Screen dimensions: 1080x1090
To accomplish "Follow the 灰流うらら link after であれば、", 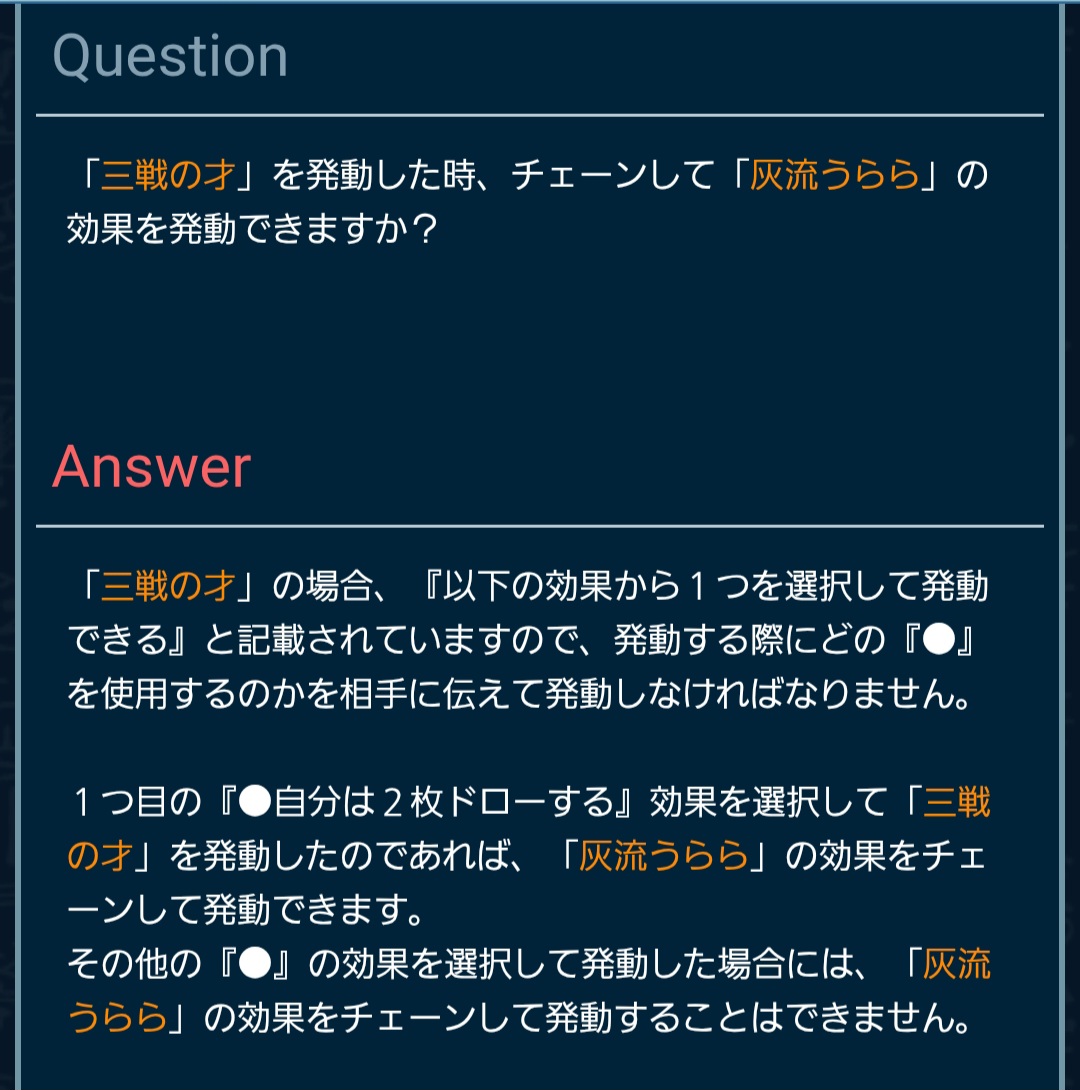I will 663,856.
